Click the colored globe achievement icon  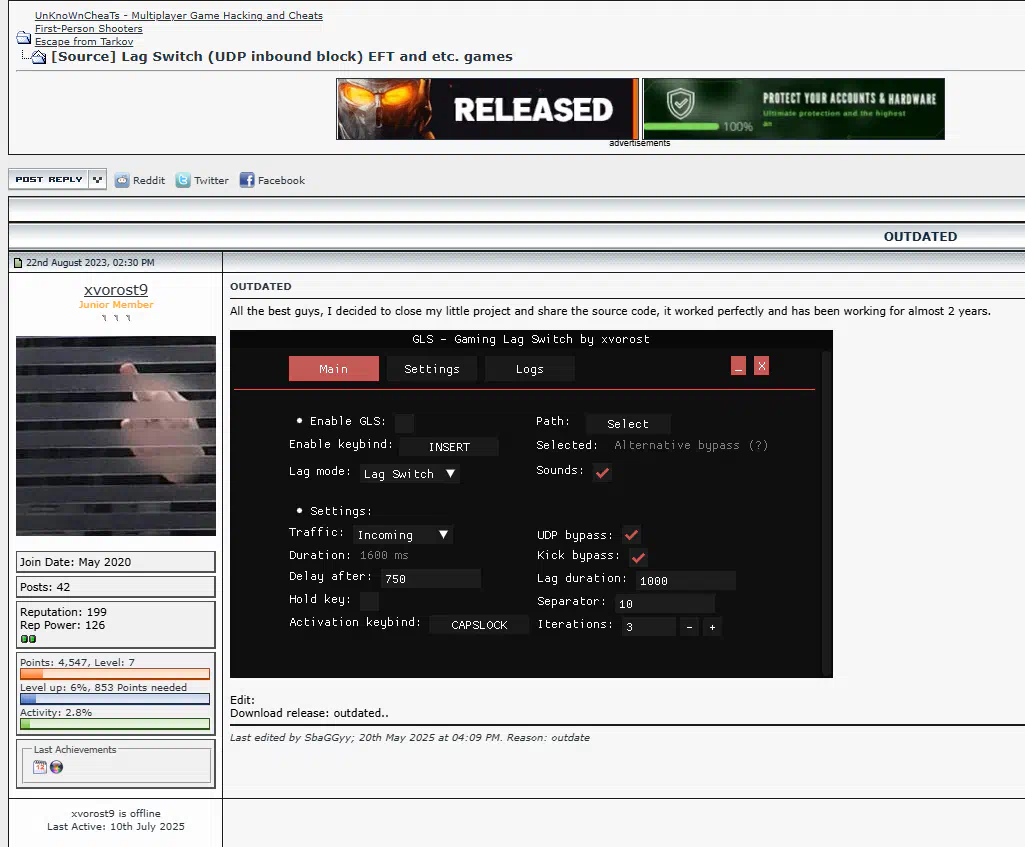click(x=57, y=767)
